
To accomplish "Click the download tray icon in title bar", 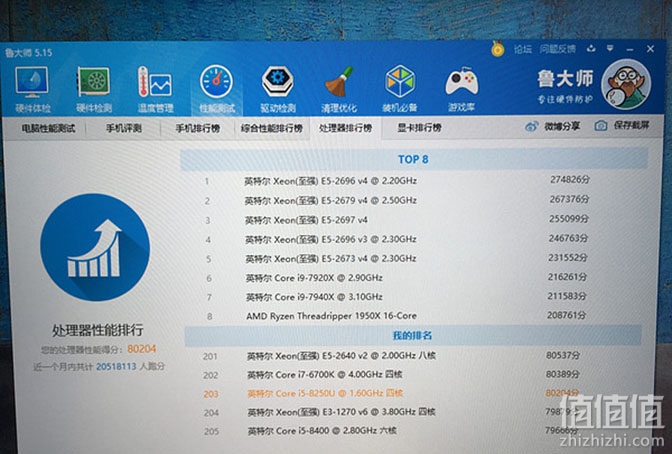I will [591, 48].
